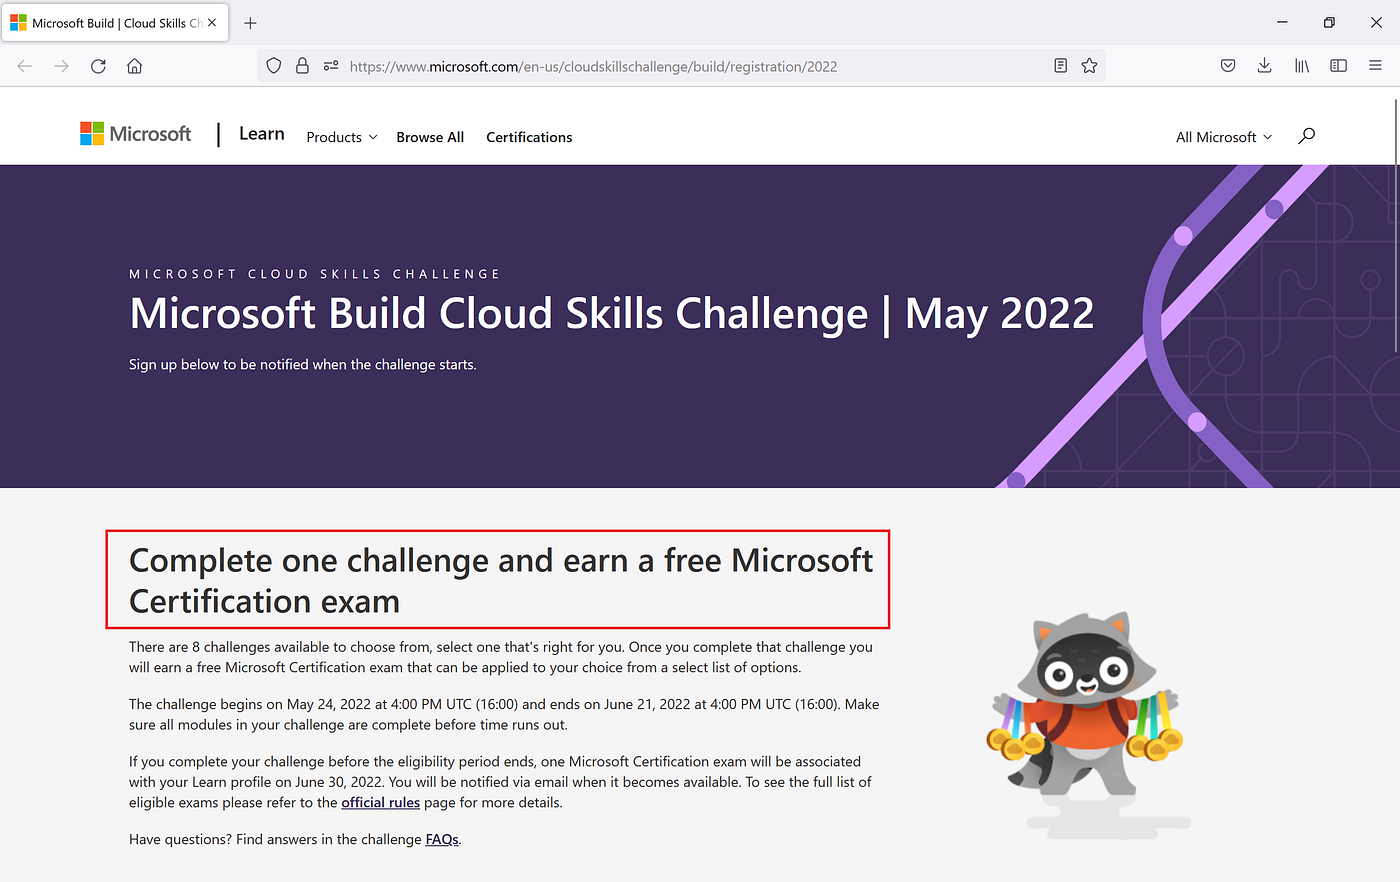Click the 'Sign up below to be notified' text
This screenshot has width=1400, height=882.
pos(302,365)
